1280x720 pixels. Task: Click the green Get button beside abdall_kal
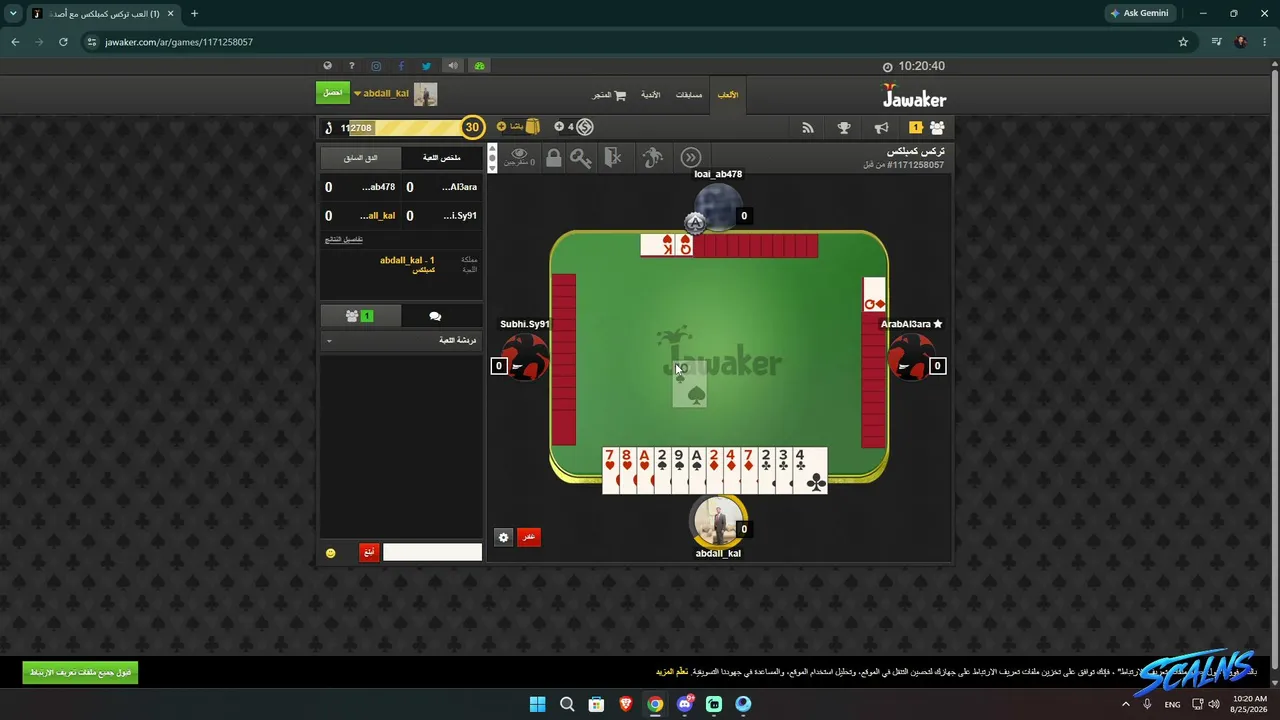point(333,93)
